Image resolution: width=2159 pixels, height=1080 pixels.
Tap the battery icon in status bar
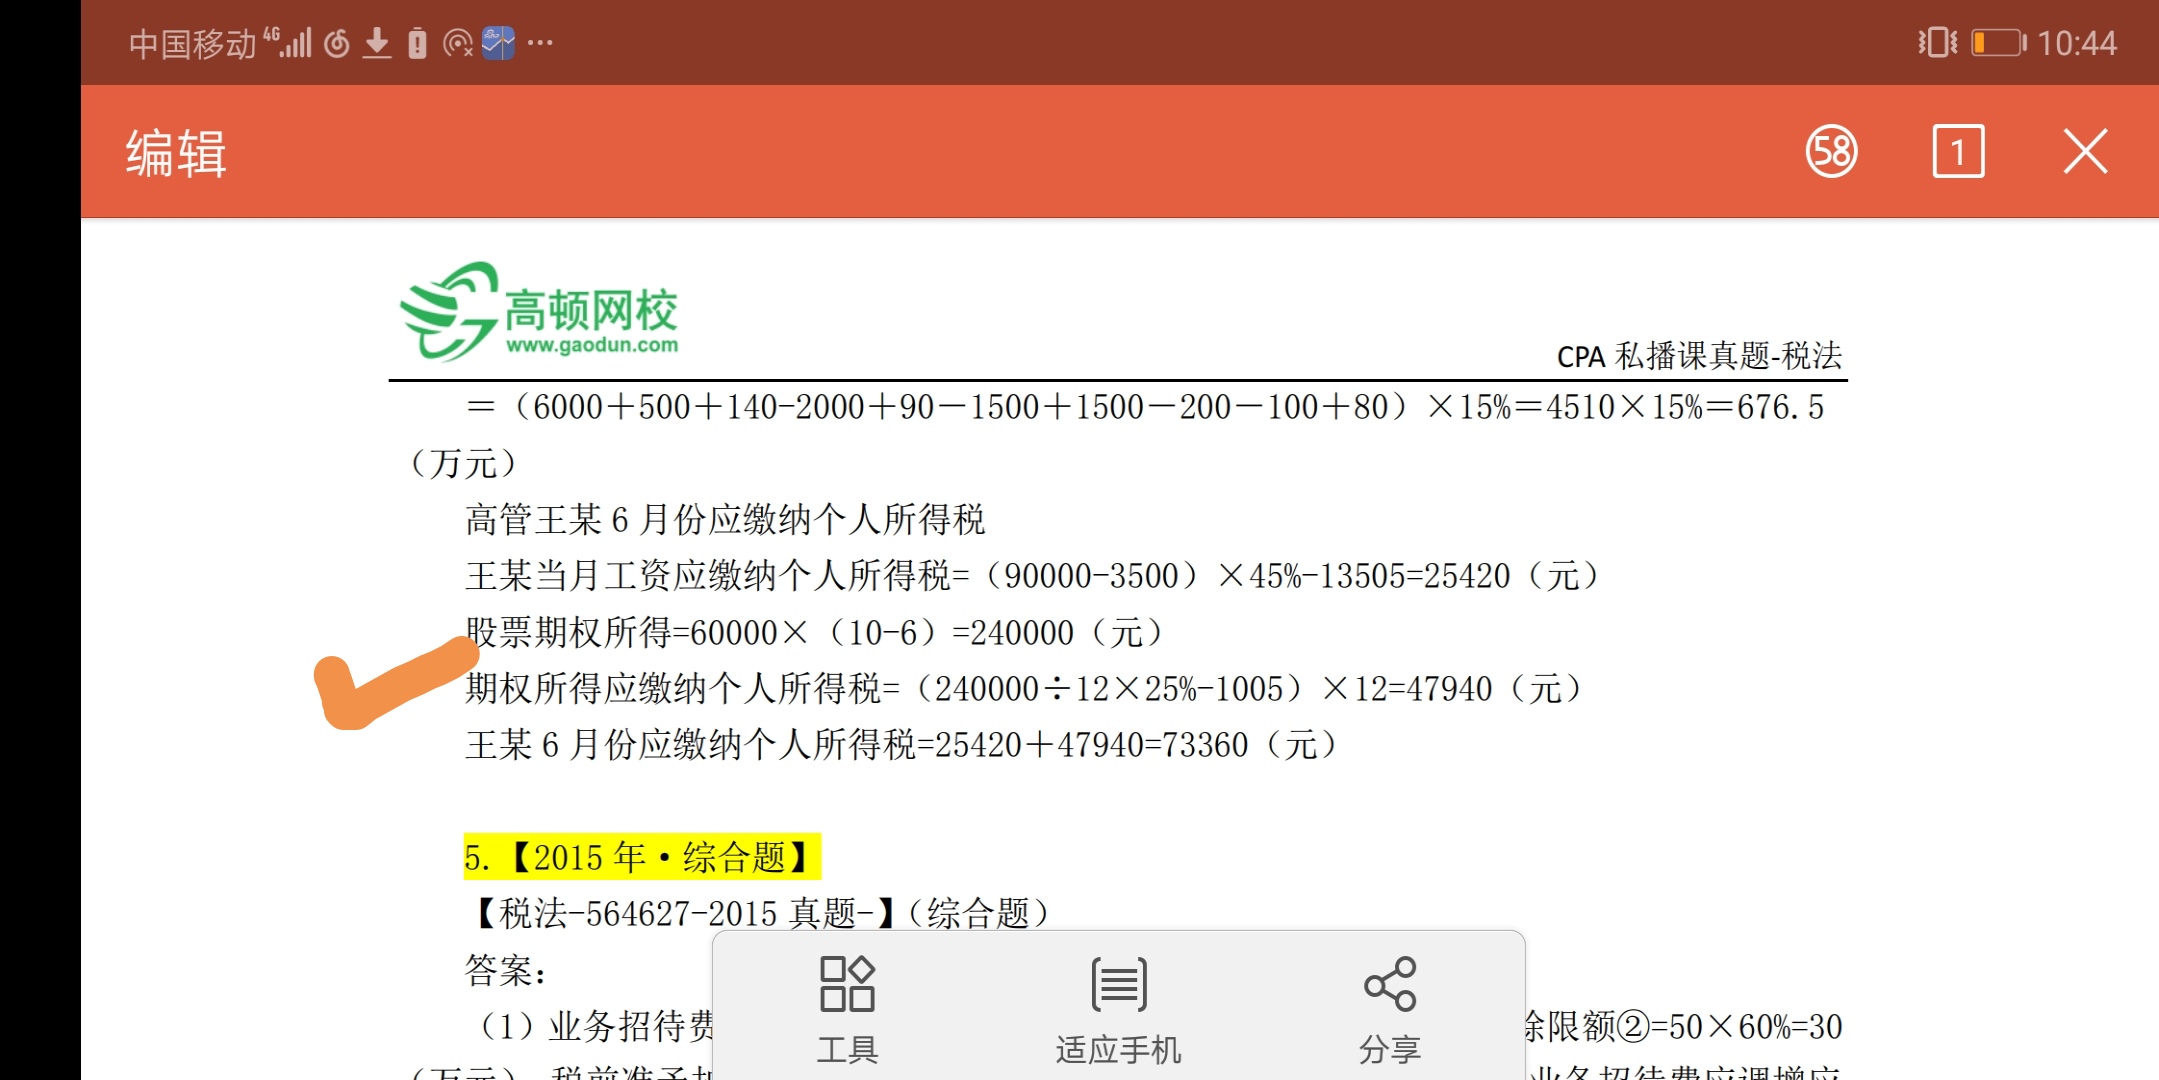(x=1997, y=43)
